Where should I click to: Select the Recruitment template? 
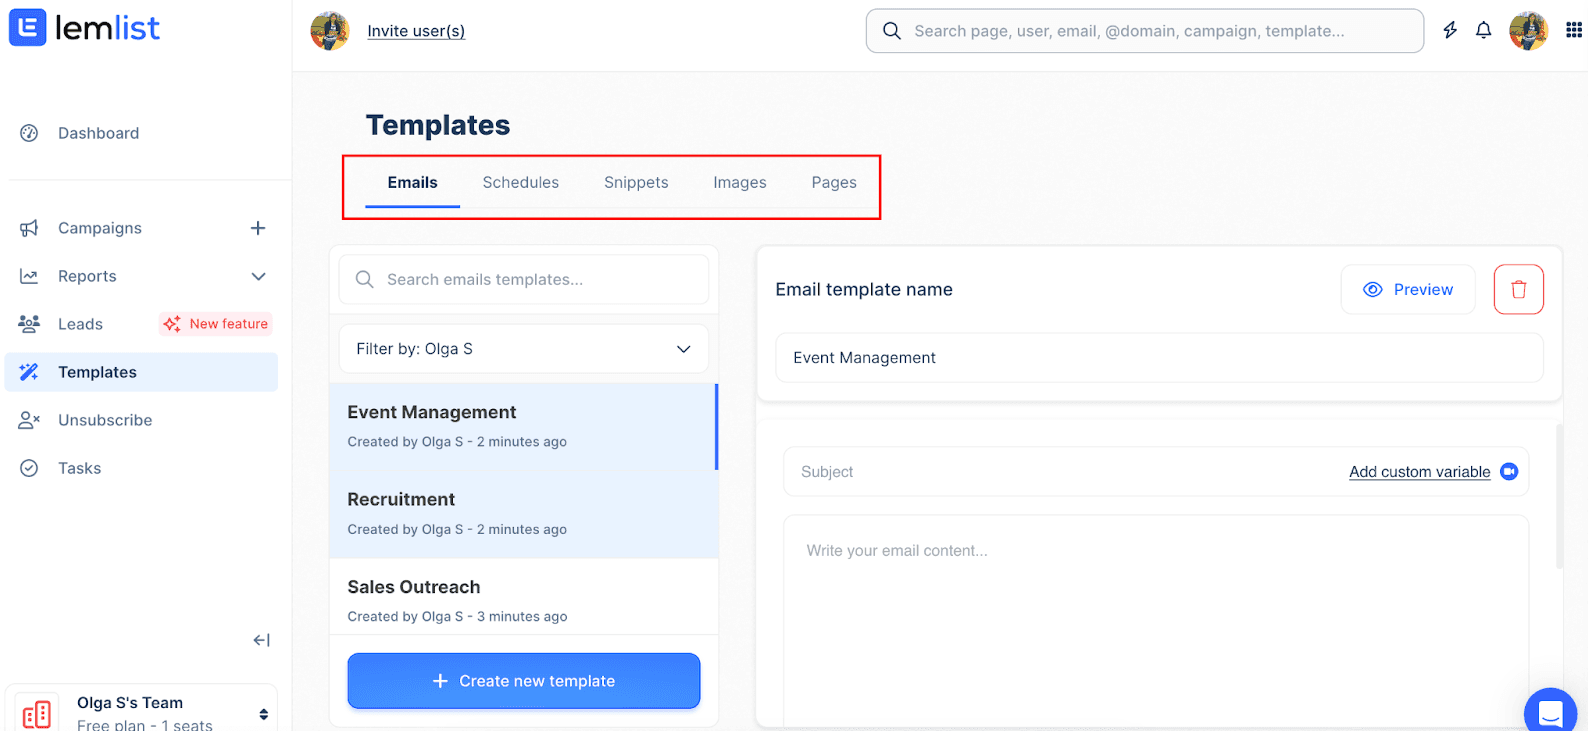click(x=524, y=514)
